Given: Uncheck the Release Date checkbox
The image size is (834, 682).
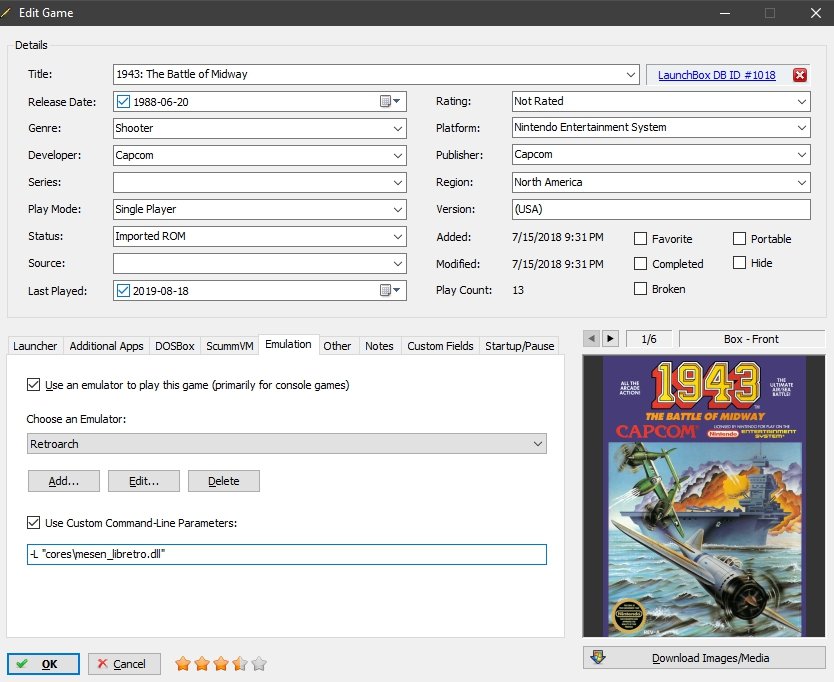Looking at the screenshot, I should (x=123, y=102).
